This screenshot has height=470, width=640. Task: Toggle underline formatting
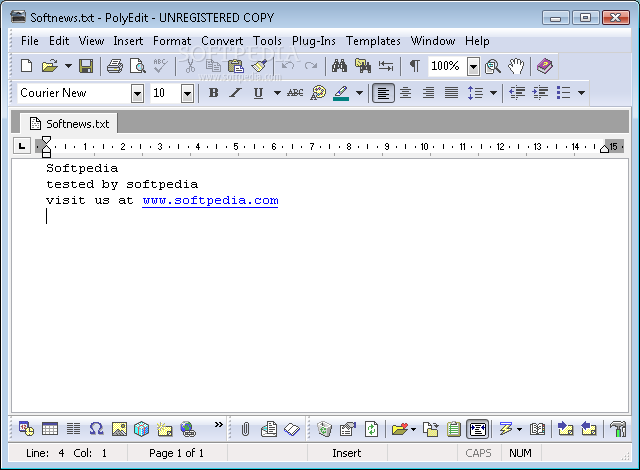tap(258, 93)
